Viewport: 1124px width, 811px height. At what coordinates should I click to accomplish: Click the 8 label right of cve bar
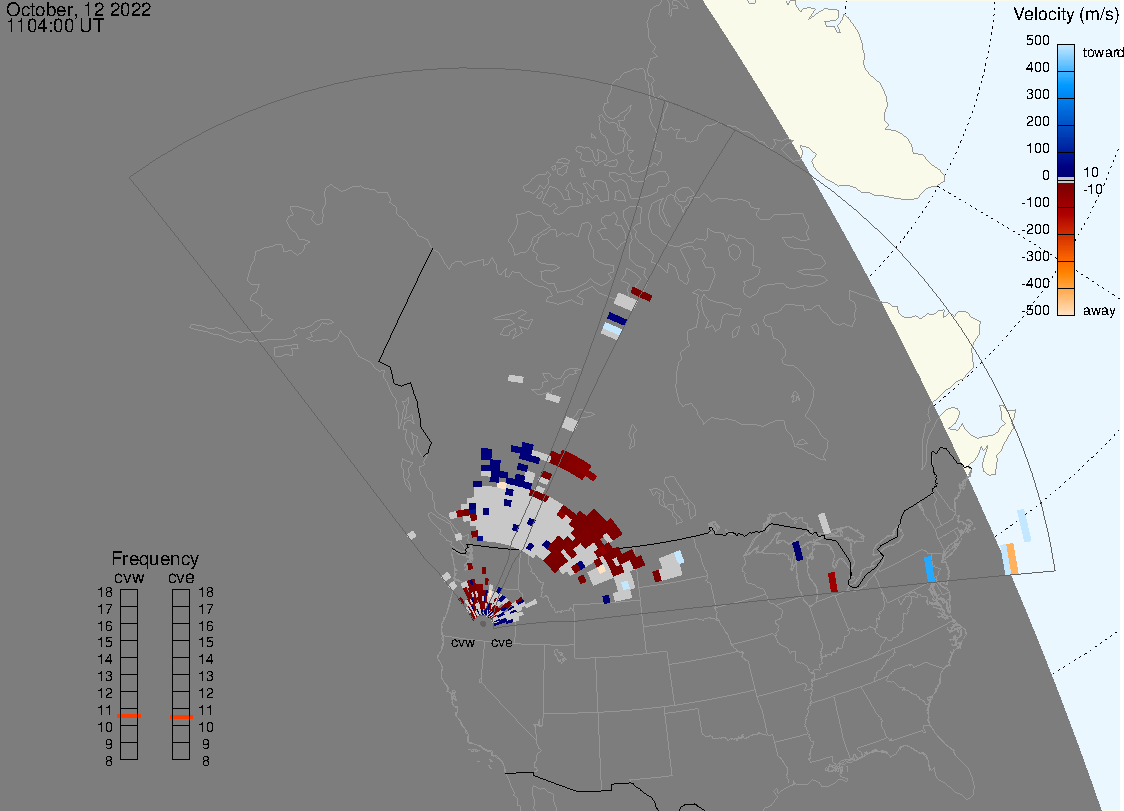pyautogui.click(x=206, y=762)
